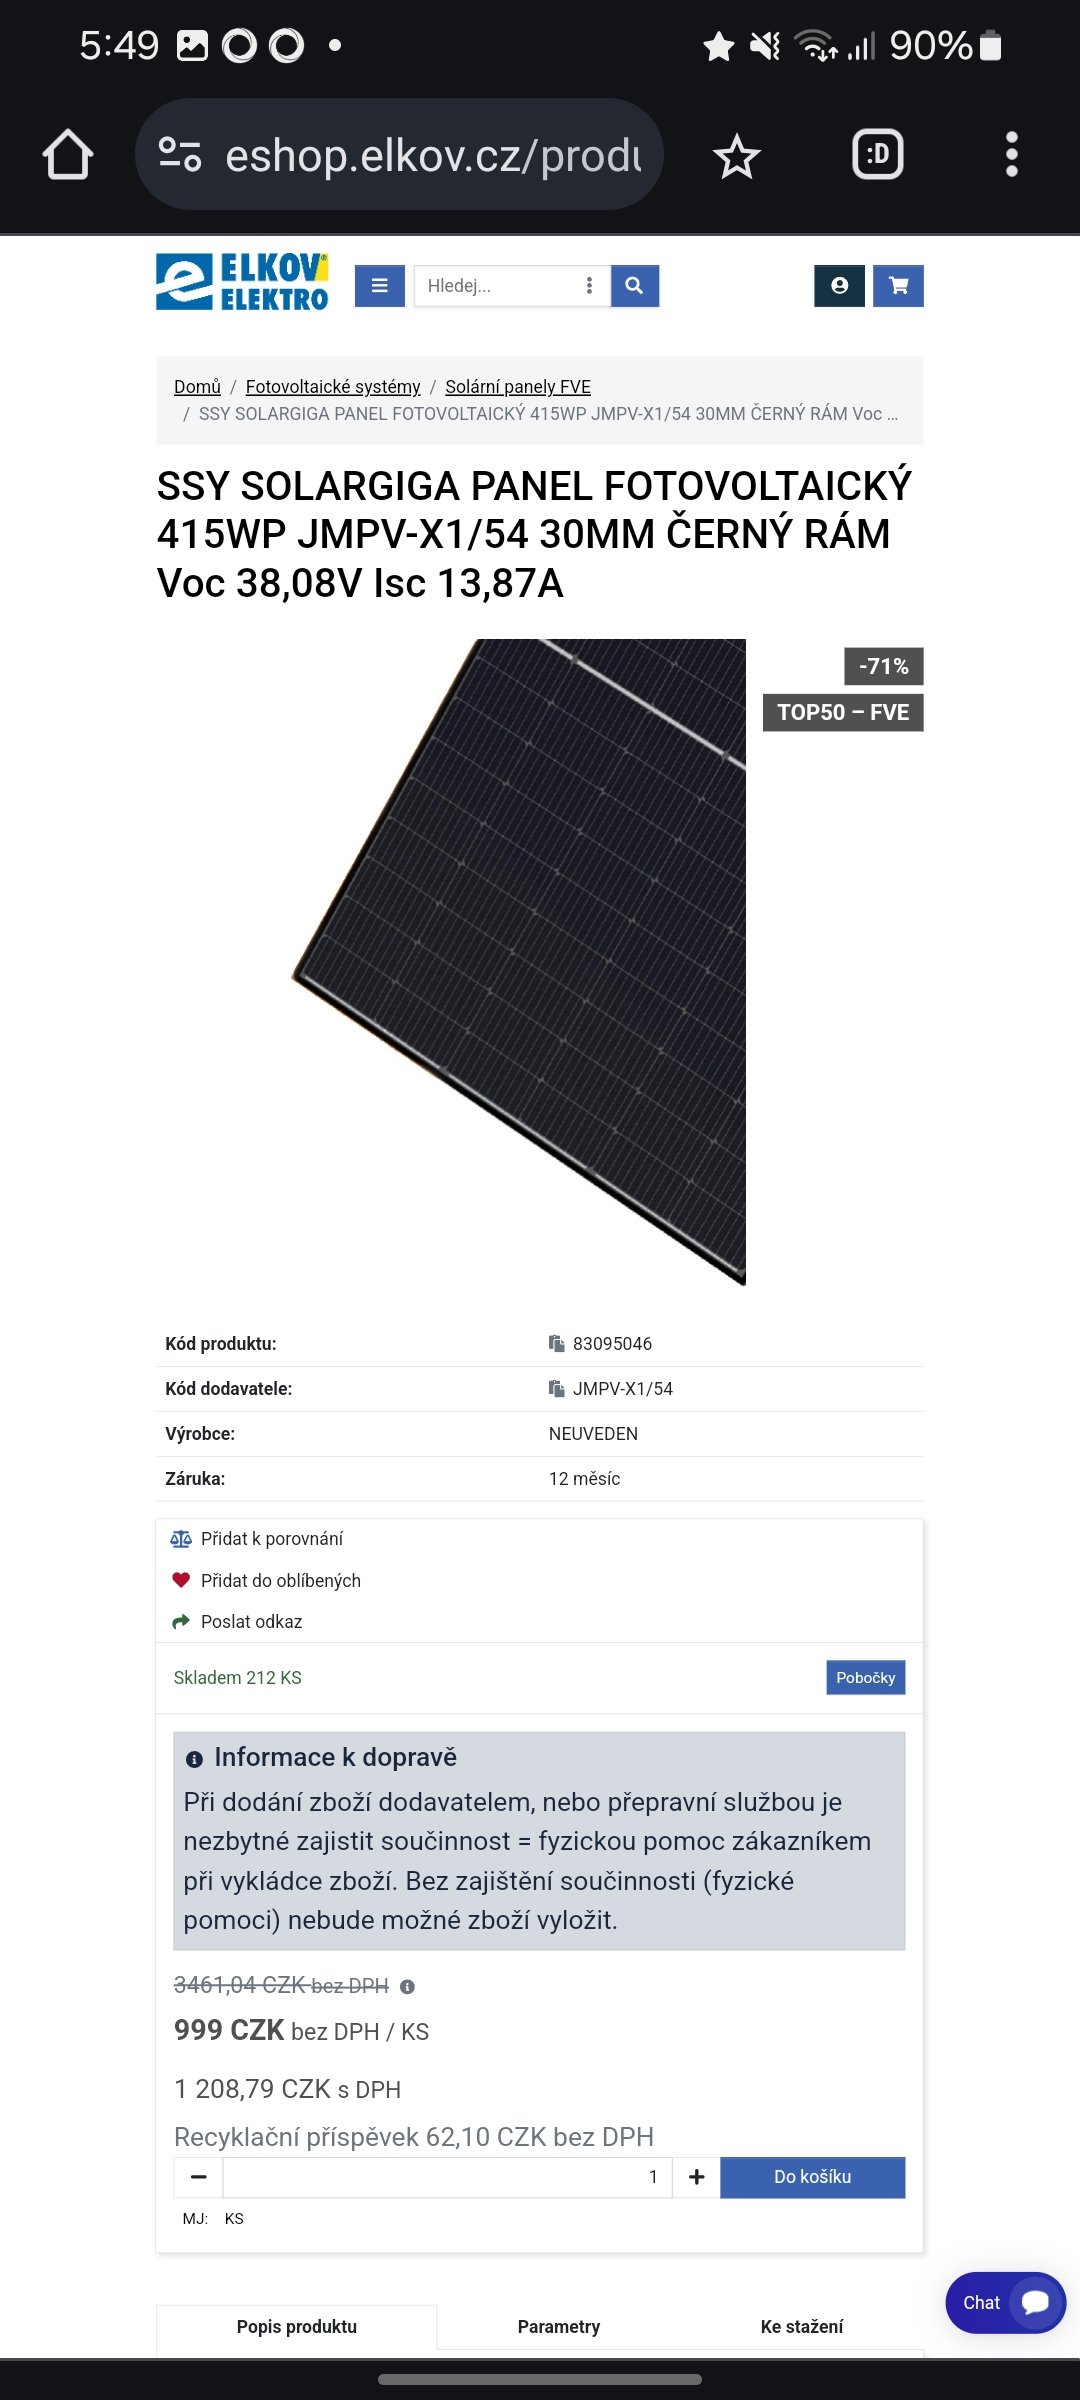Bookmark this page with the star icon
The width and height of the screenshot is (1080, 2400).
(x=737, y=156)
